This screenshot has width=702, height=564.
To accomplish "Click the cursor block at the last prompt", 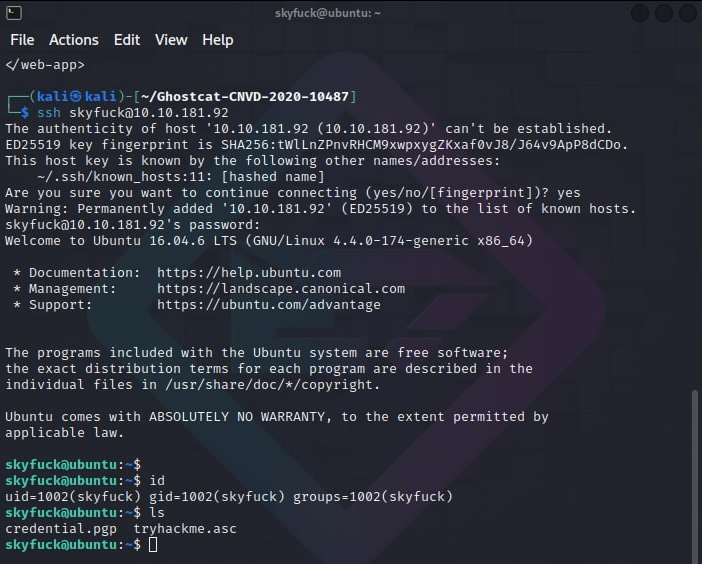I will (x=153, y=545).
